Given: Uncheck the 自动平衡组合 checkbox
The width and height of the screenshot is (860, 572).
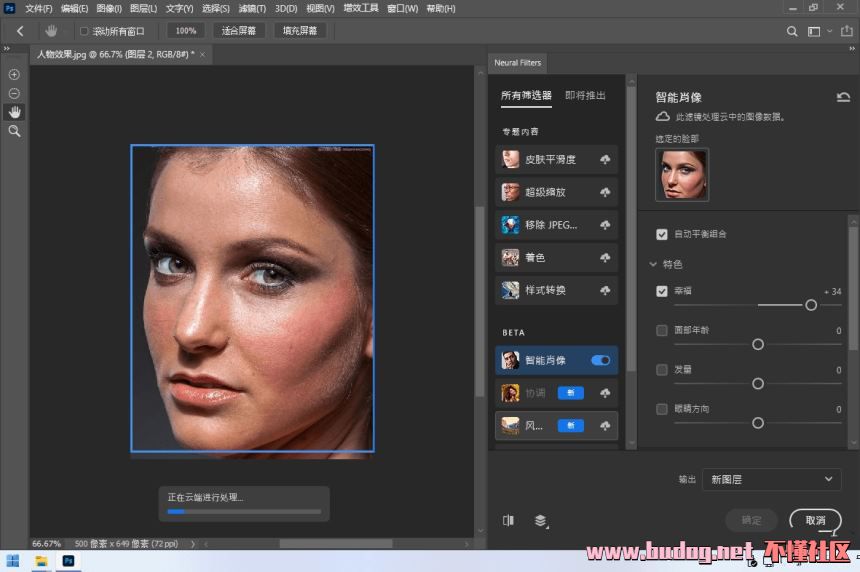Looking at the screenshot, I should tap(661, 234).
